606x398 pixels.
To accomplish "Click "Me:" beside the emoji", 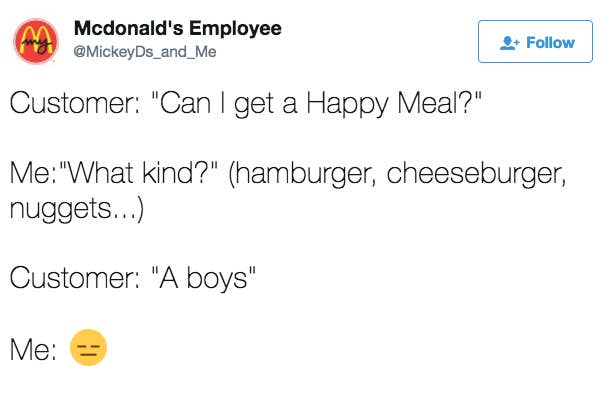I will tap(33, 349).
